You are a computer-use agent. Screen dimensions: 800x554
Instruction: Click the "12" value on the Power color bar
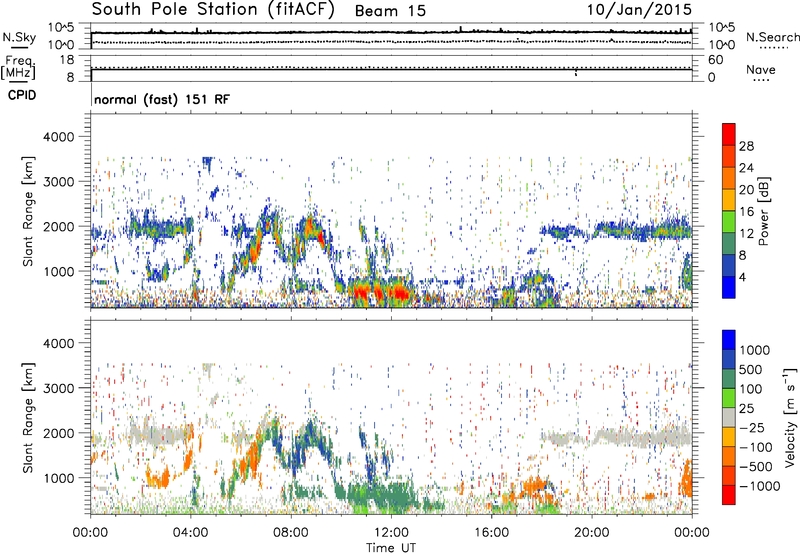tap(746, 234)
